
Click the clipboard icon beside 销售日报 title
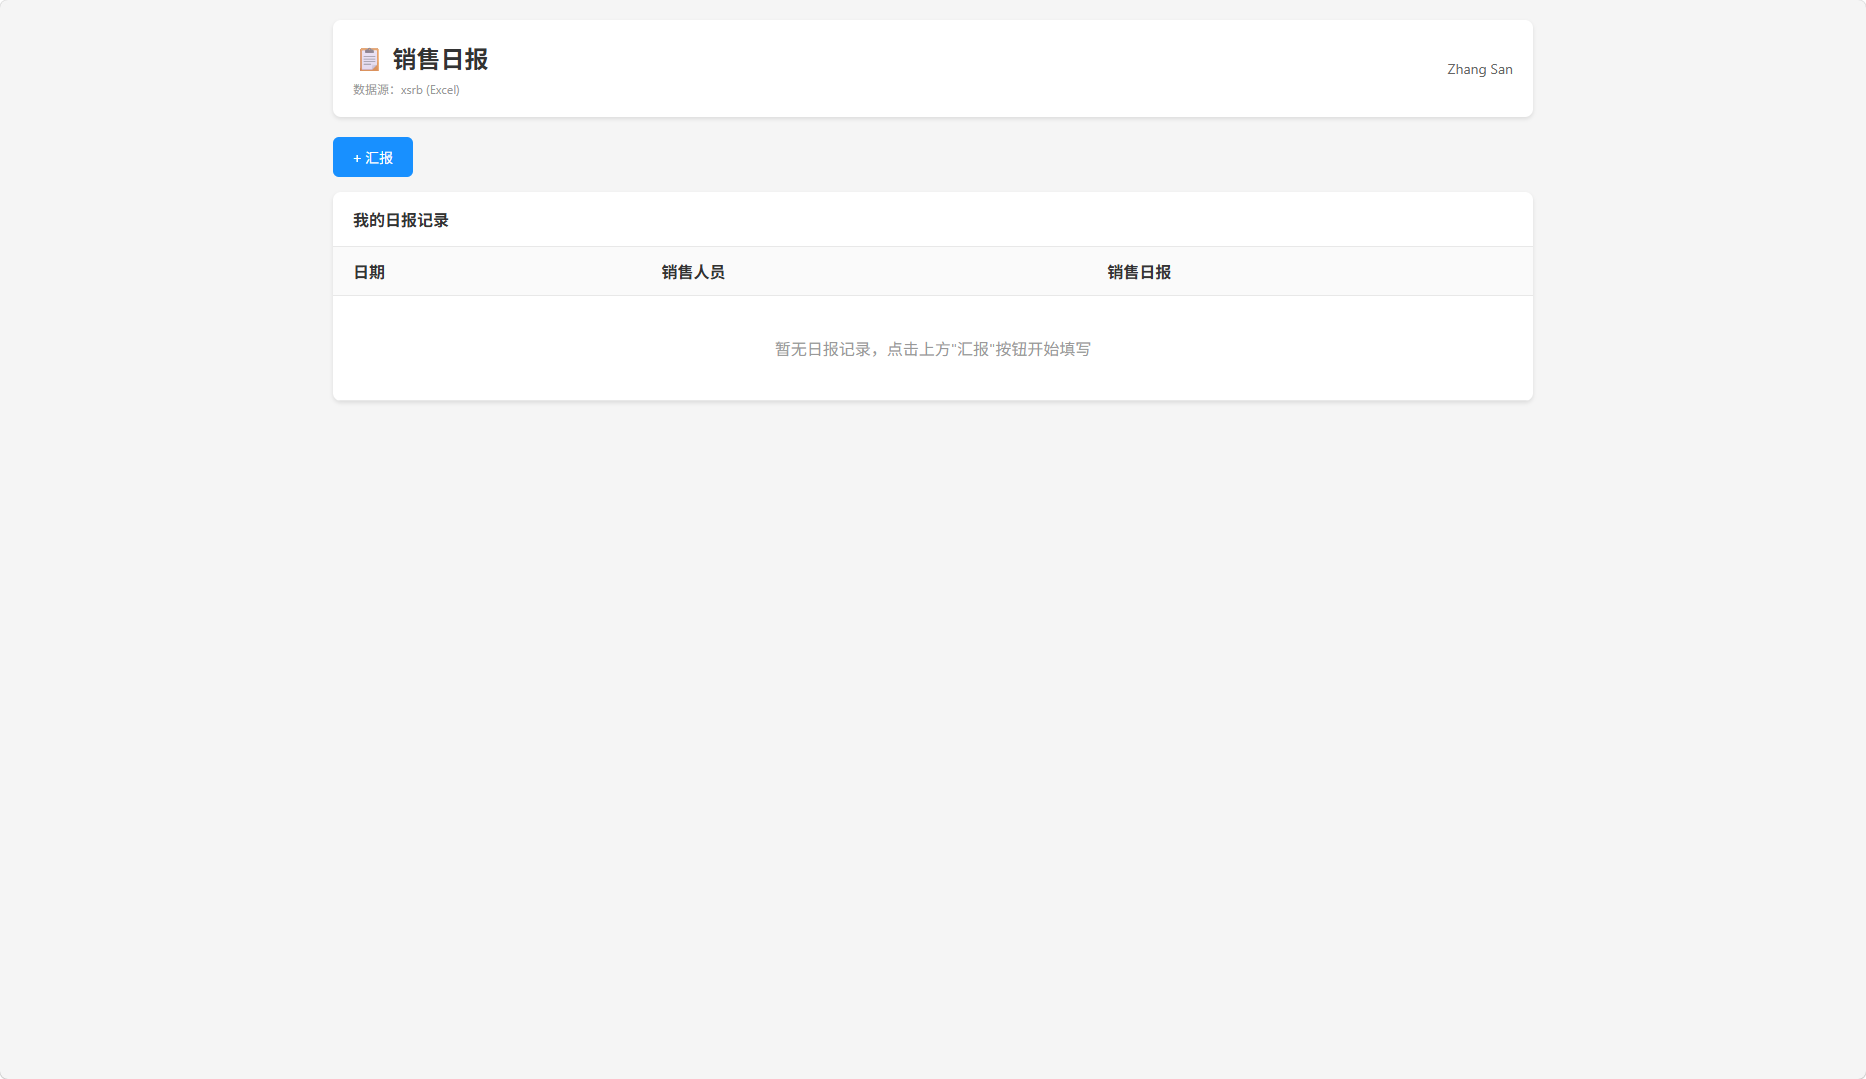pos(368,59)
